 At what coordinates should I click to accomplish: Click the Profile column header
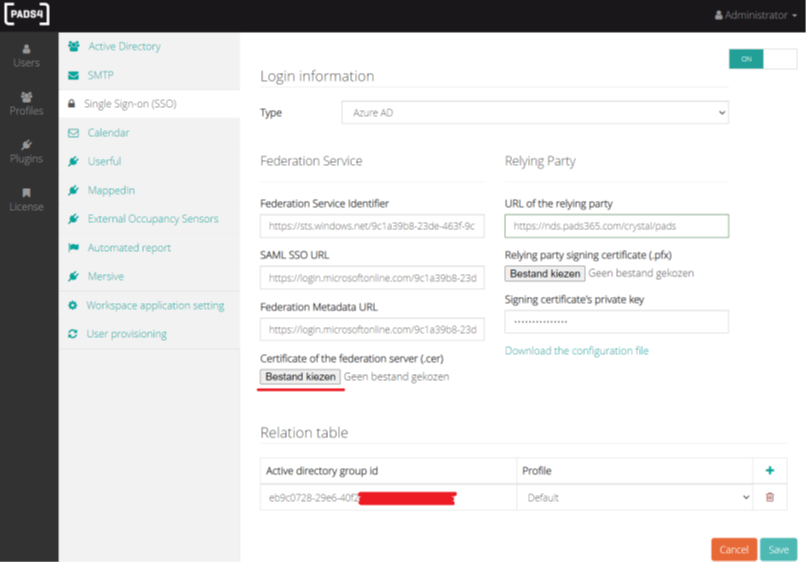(x=537, y=470)
